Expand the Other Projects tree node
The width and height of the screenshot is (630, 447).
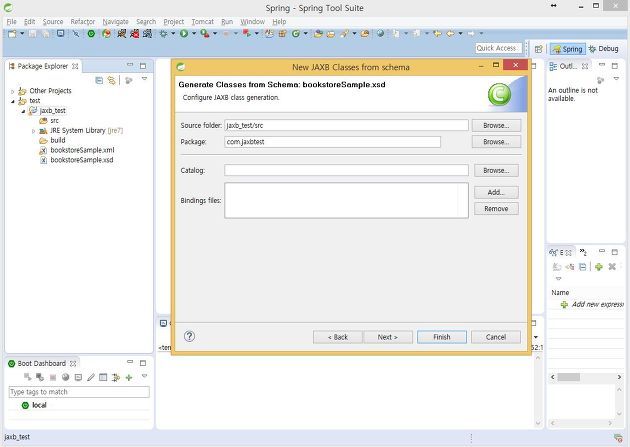point(12,91)
